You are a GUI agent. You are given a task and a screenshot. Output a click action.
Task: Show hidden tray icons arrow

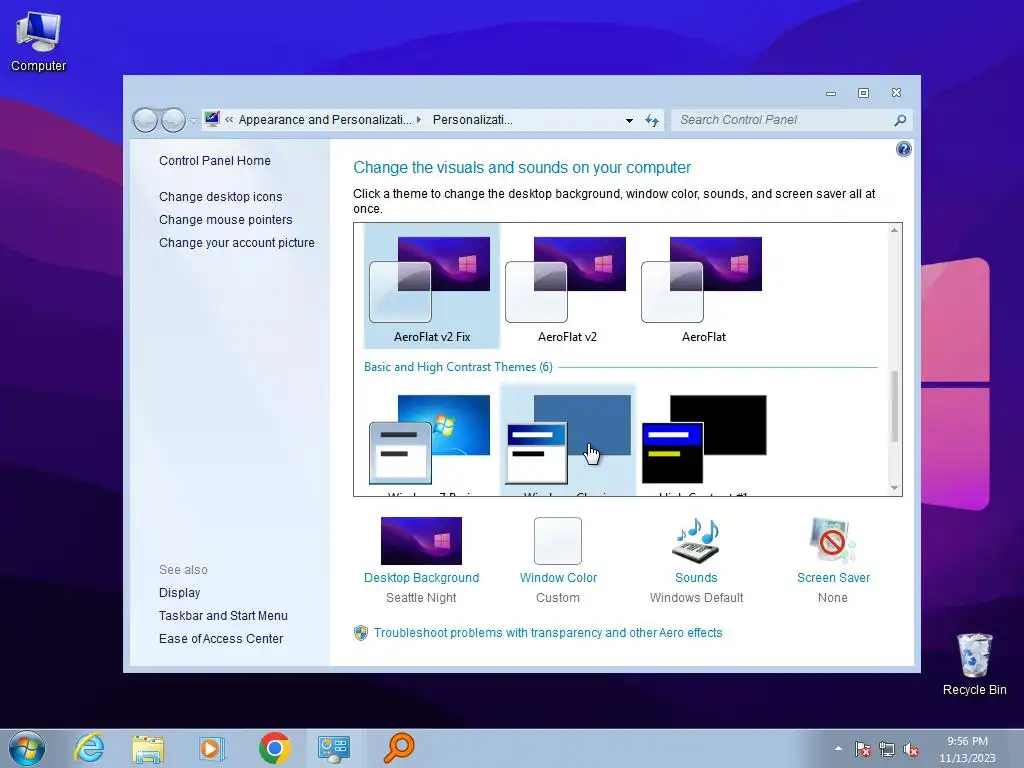[838, 748]
